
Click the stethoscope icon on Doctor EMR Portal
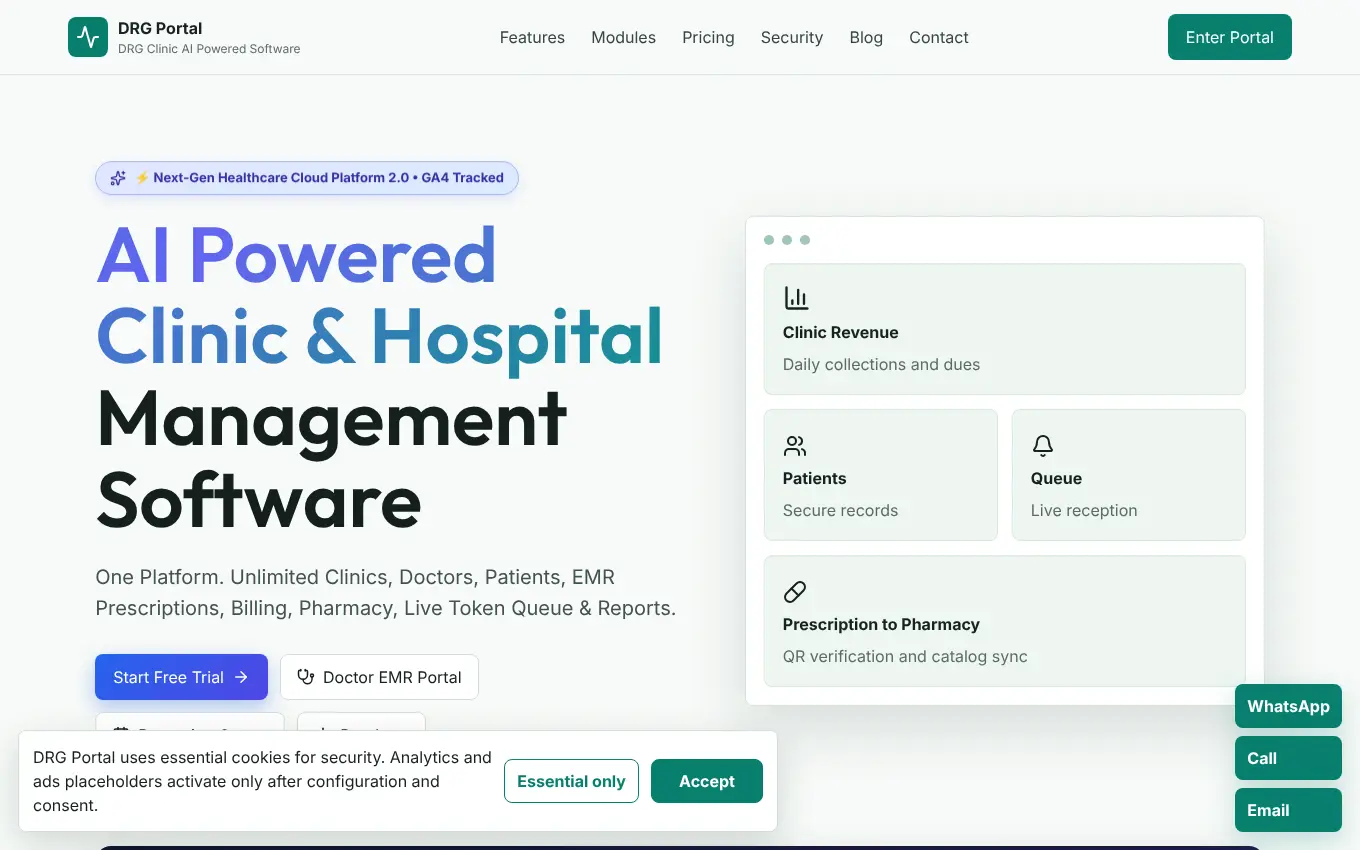coord(306,677)
